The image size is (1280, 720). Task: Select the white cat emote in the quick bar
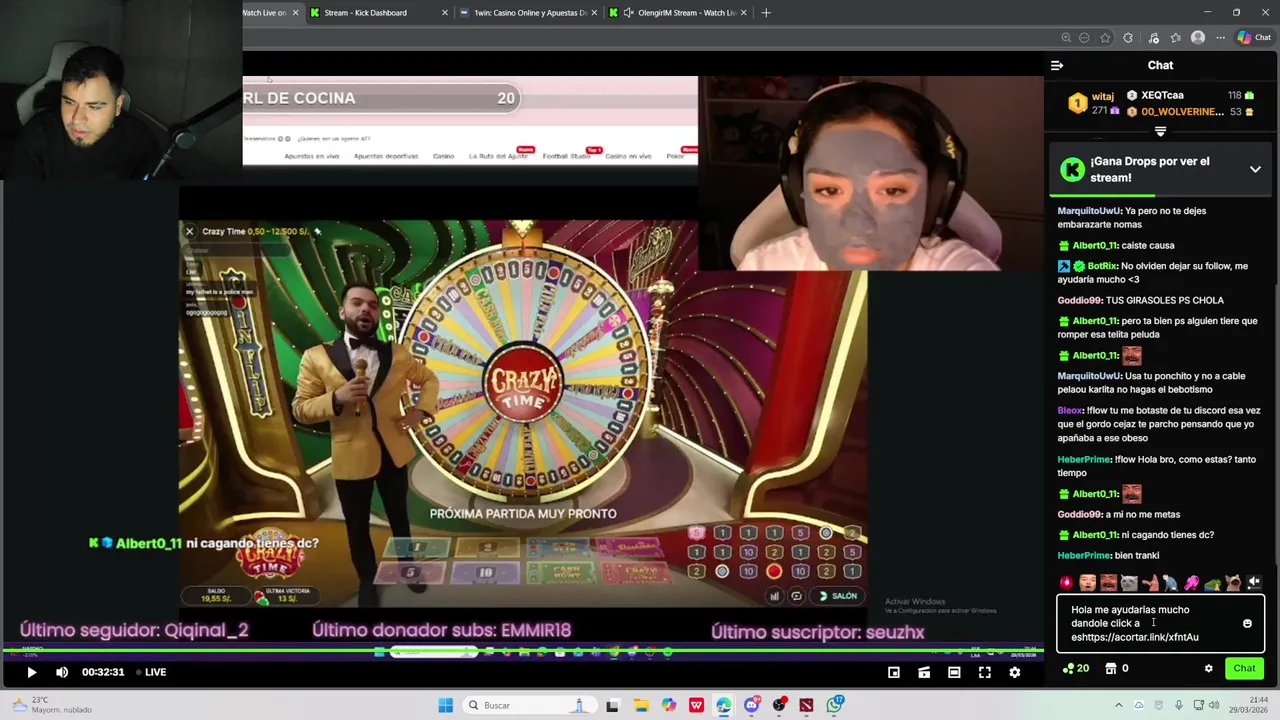tap(1129, 582)
